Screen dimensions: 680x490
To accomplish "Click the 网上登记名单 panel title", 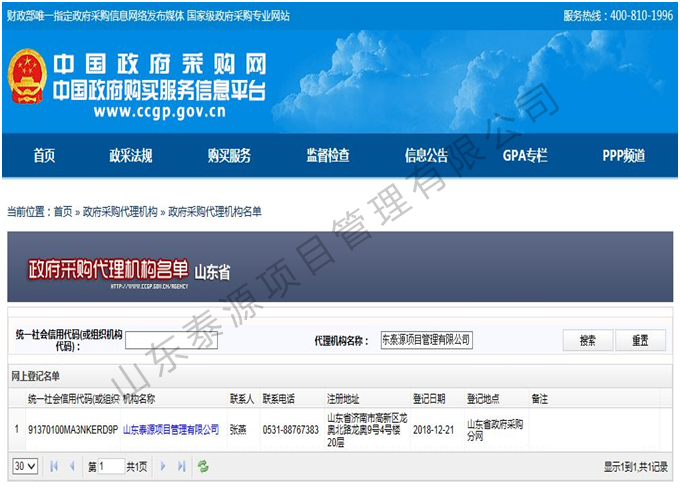I will pyautogui.click(x=36, y=376).
